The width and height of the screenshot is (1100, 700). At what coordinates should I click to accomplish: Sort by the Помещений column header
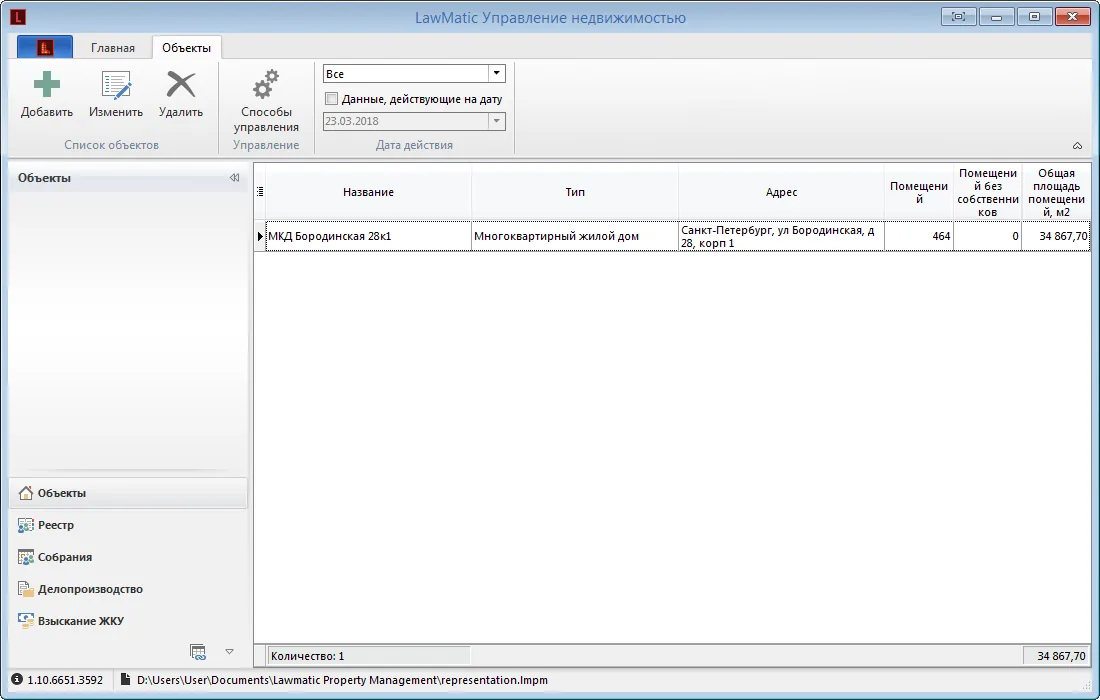(x=919, y=192)
